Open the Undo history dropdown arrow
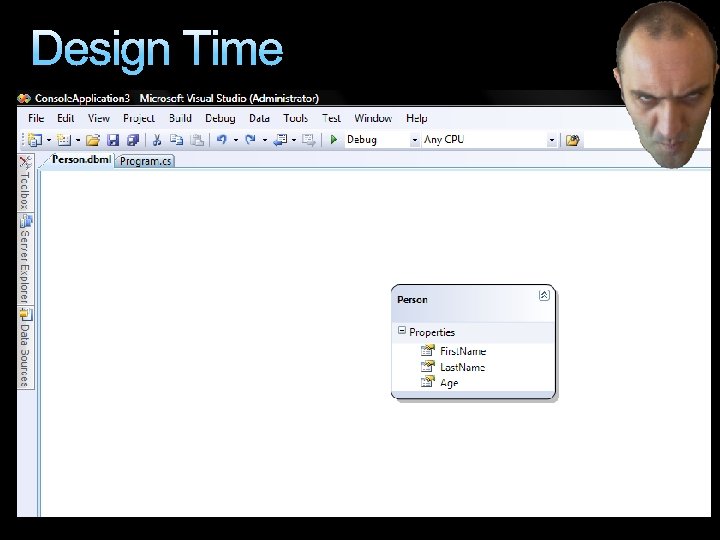Viewport: 720px width, 540px height. (236, 140)
